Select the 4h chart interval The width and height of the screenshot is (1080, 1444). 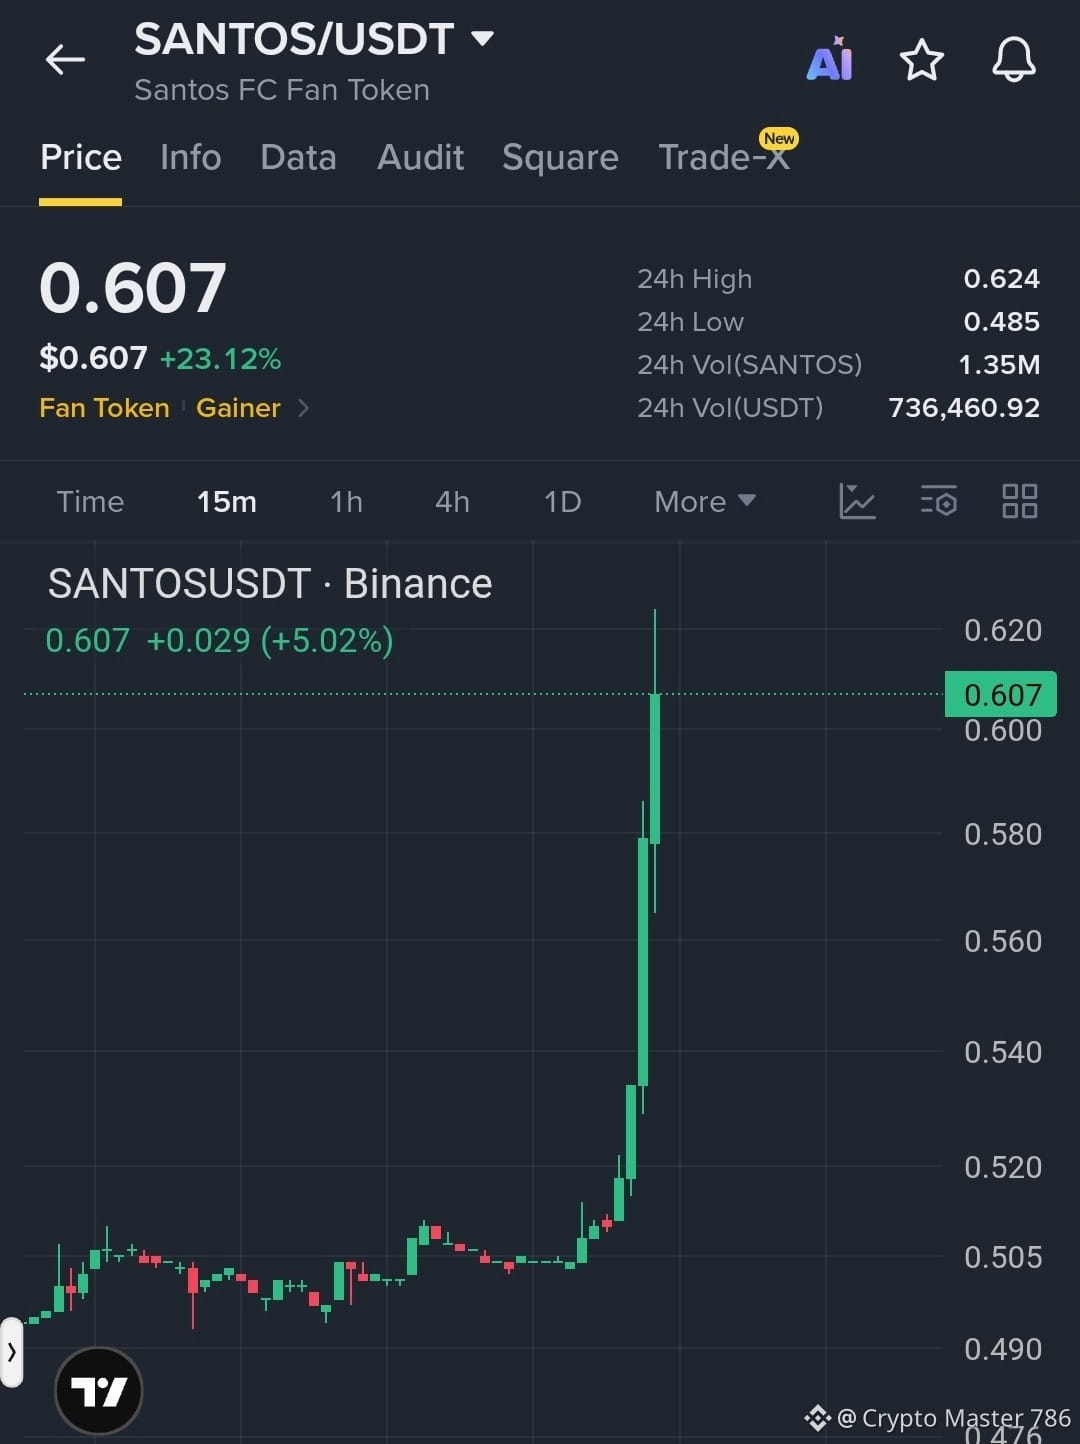(452, 502)
